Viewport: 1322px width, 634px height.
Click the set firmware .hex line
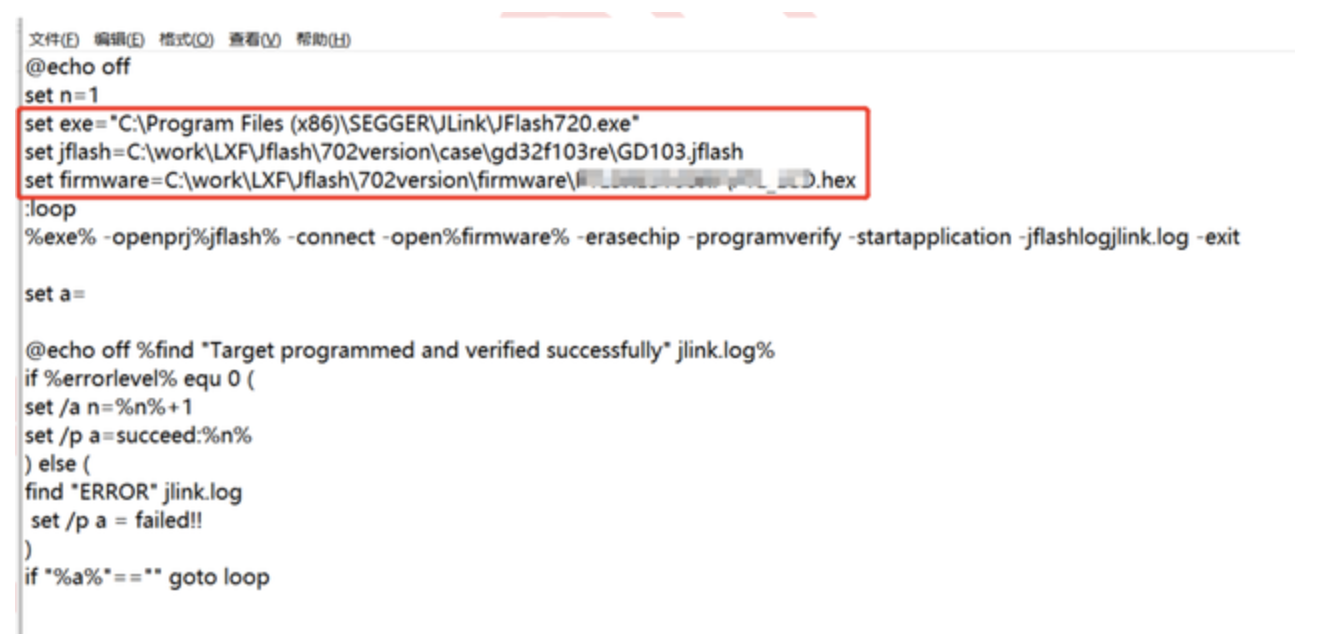[x=441, y=181]
